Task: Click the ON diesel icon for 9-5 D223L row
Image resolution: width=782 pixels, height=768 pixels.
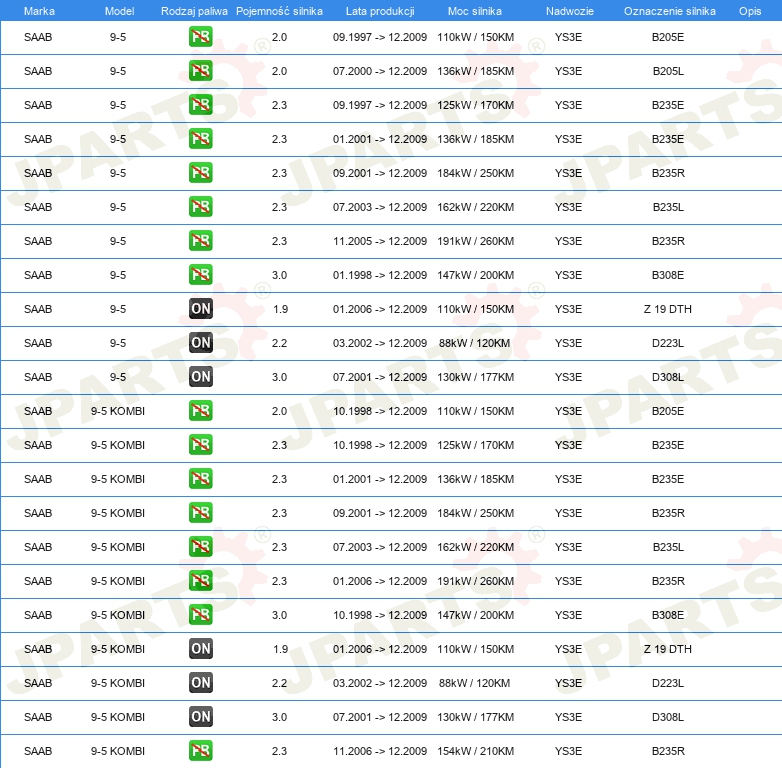Action: tap(200, 343)
